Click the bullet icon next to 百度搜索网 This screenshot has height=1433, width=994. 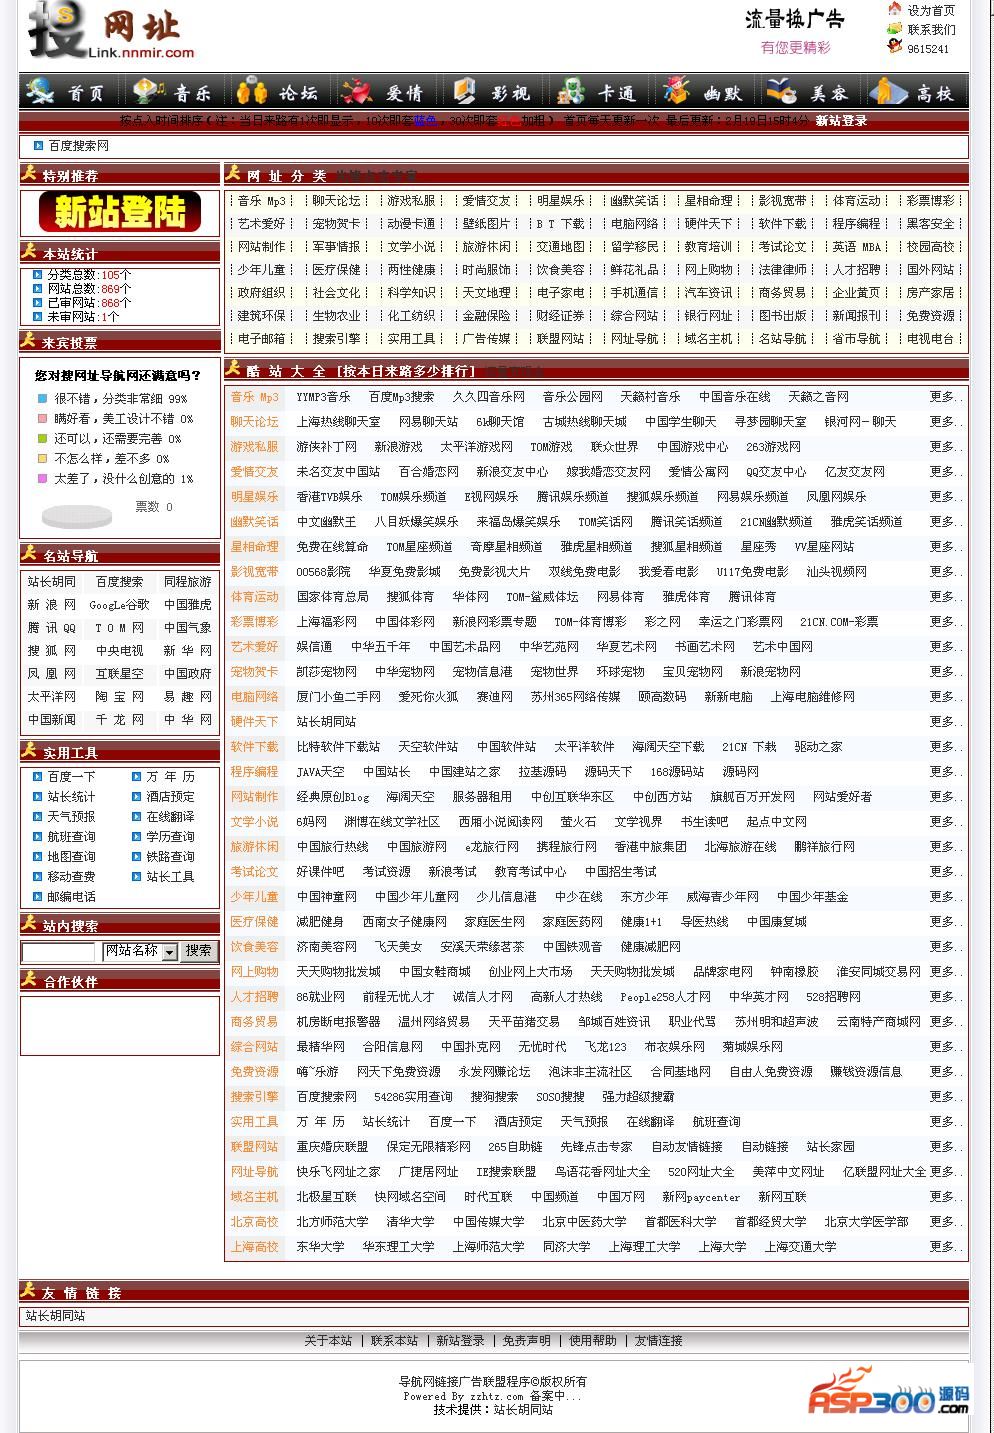pyautogui.click(x=38, y=146)
